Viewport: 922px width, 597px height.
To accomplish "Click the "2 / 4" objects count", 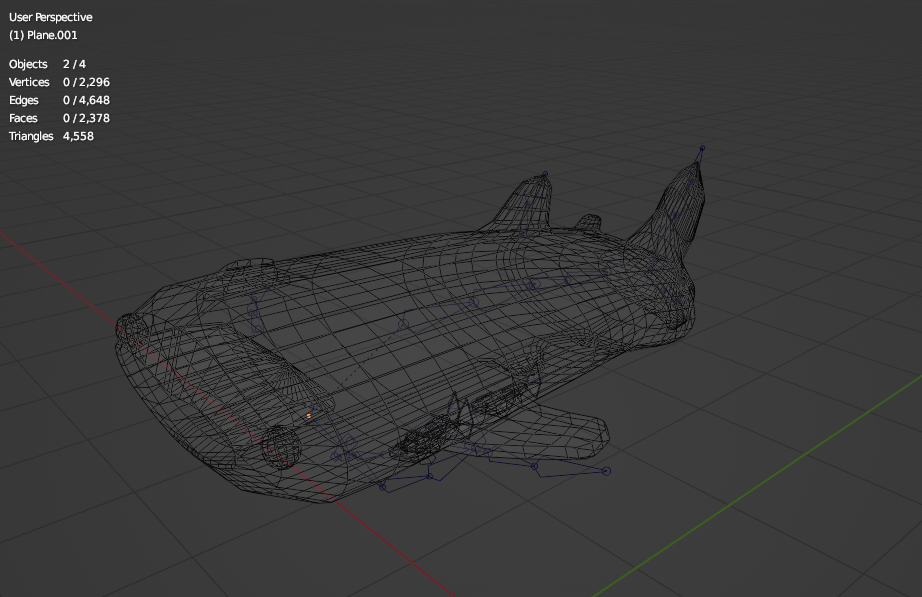I will click(74, 64).
